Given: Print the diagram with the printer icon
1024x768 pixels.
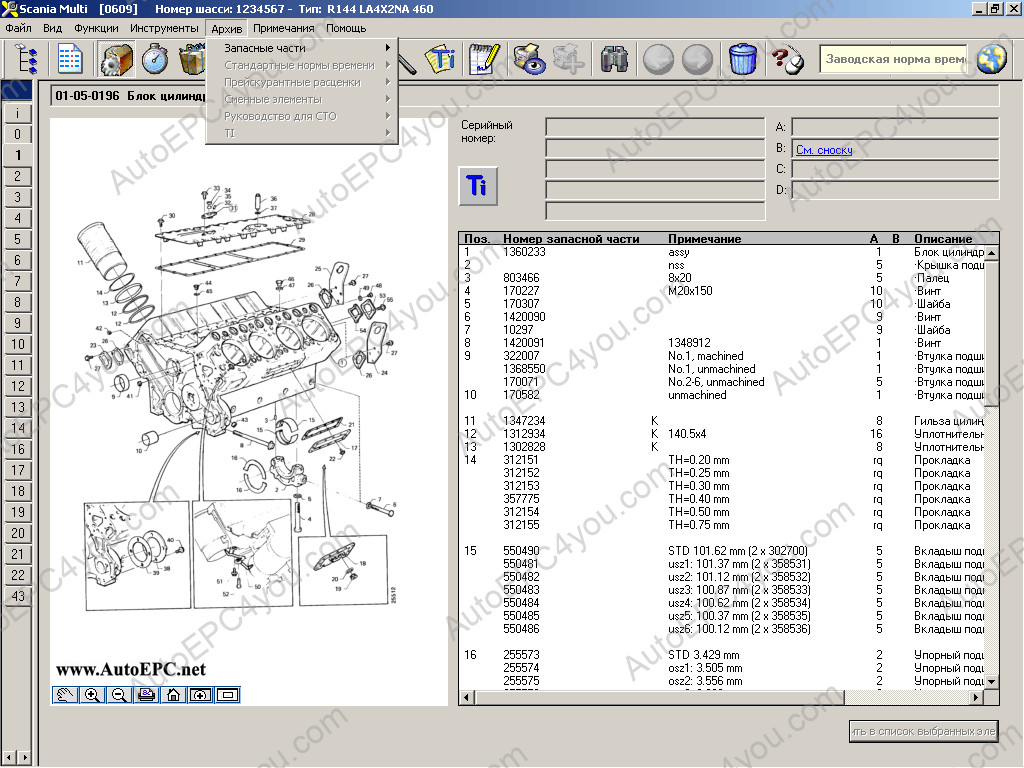Looking at the screenshot, I should 146,695.
